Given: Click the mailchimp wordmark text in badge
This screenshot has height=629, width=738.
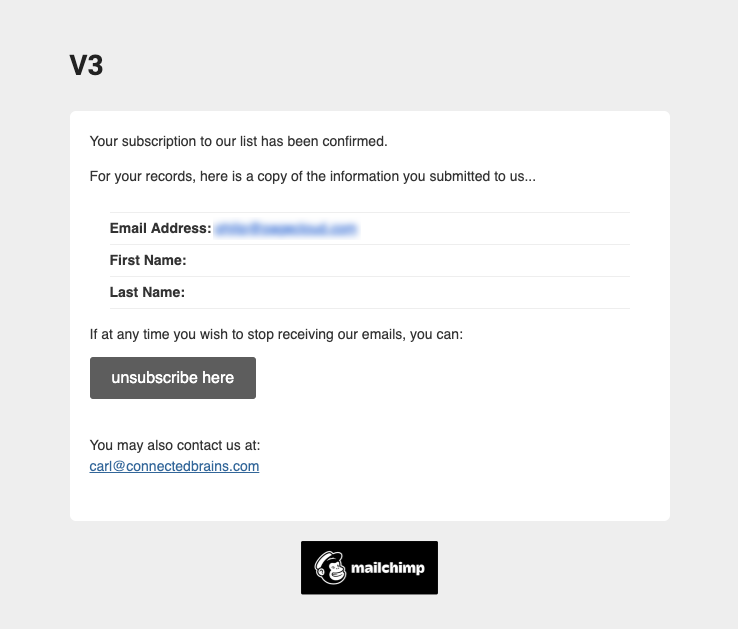Looking at the screenshot, I should tap(388, 568).
